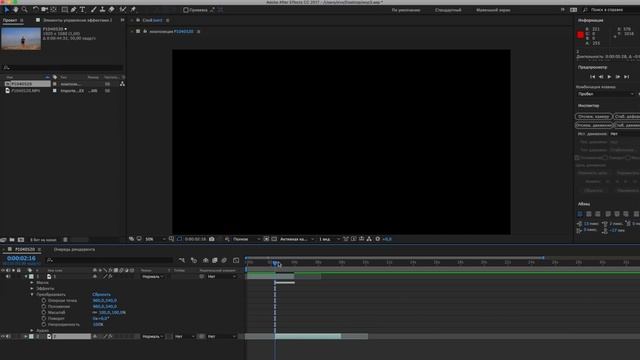Click the Track Motion button
Image resolution: width=640 pixels, height=360 pixels.
tap(594, 125)
